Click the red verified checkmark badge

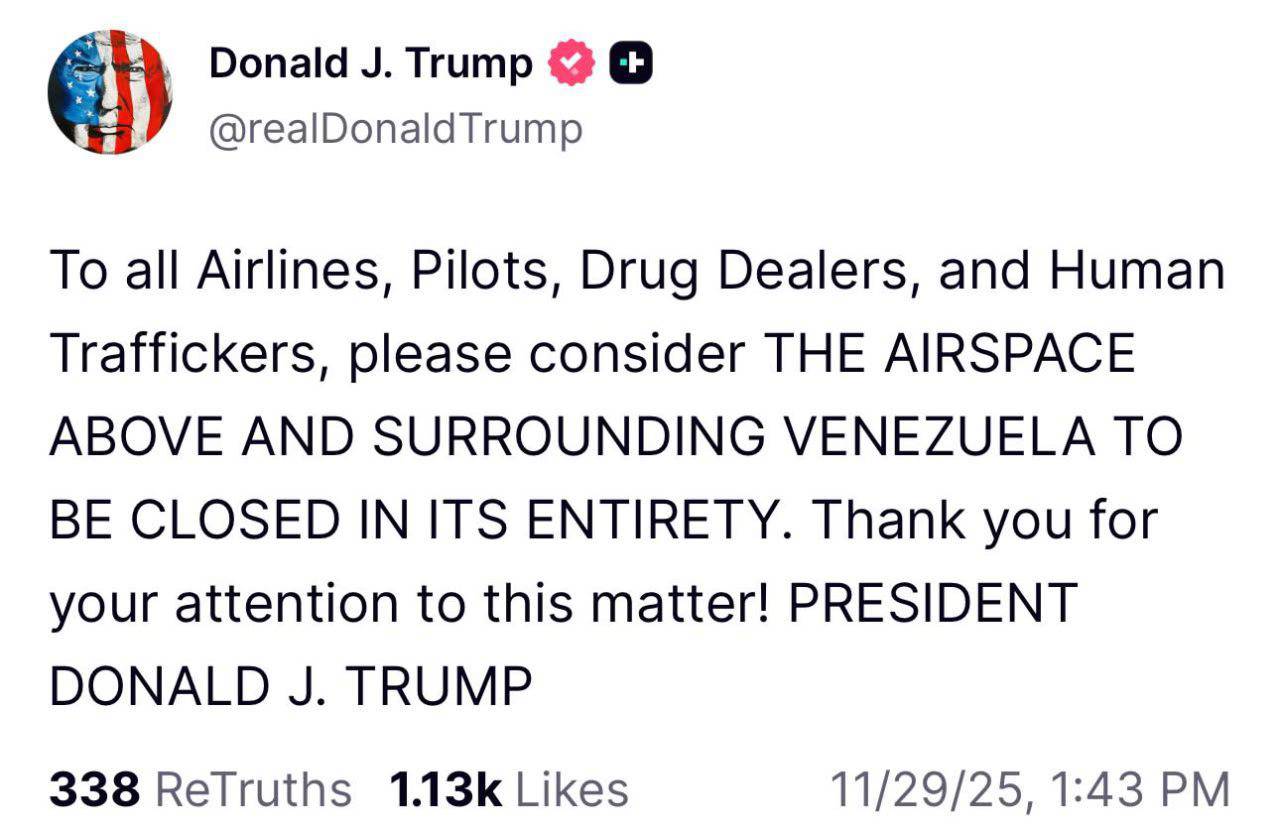pyautogui.click(x=572, y=65)
